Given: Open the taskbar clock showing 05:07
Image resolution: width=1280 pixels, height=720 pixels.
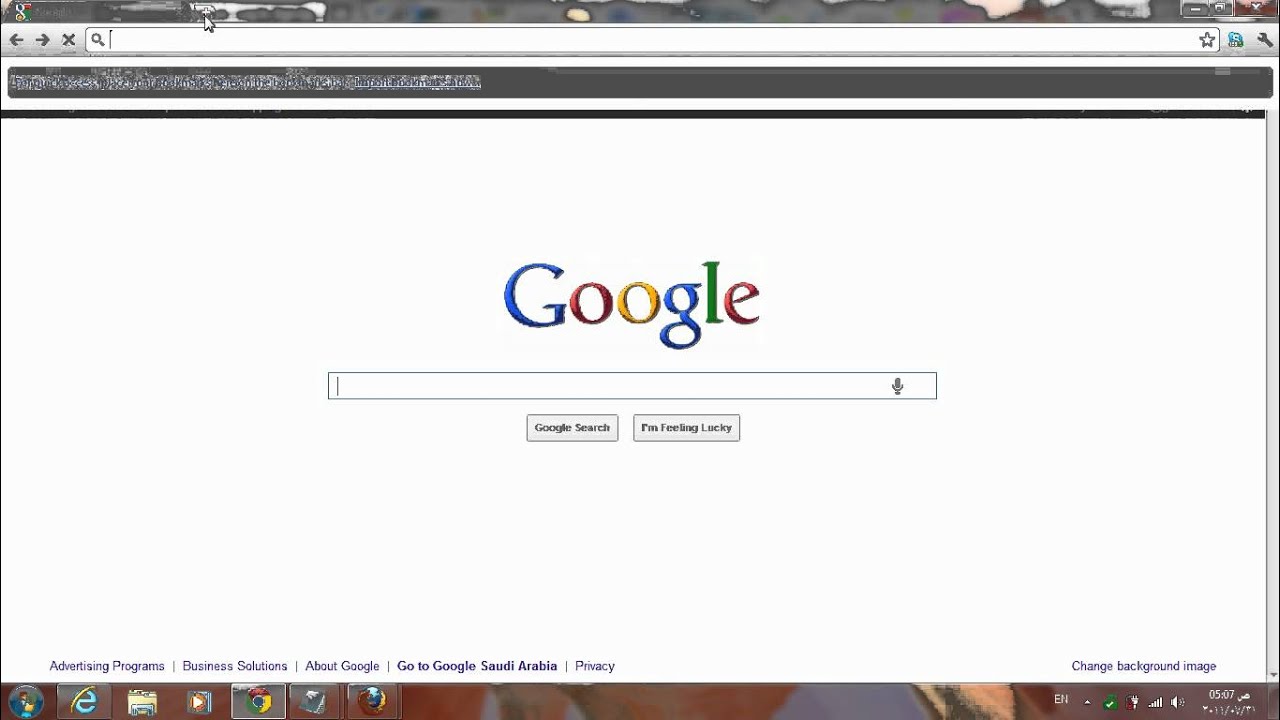Looking at the screenshot, I should (1228, 702).
